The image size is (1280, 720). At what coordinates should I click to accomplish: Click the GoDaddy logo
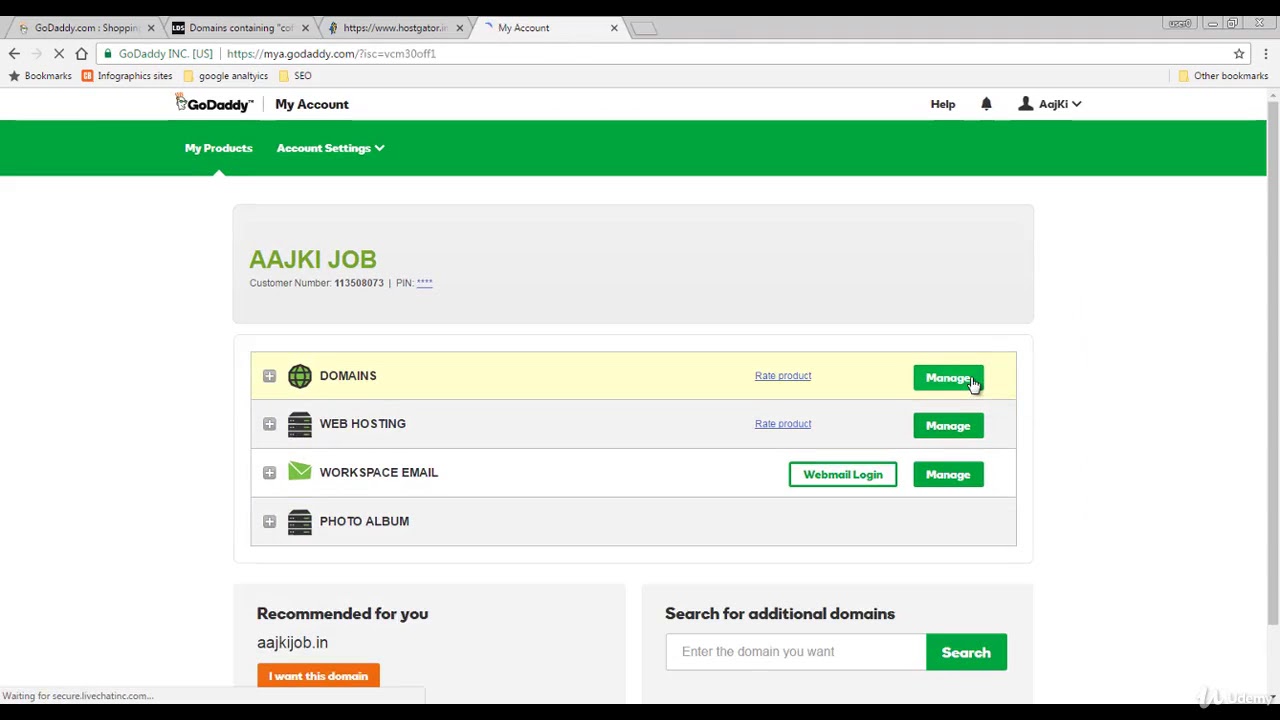point(214,103)
